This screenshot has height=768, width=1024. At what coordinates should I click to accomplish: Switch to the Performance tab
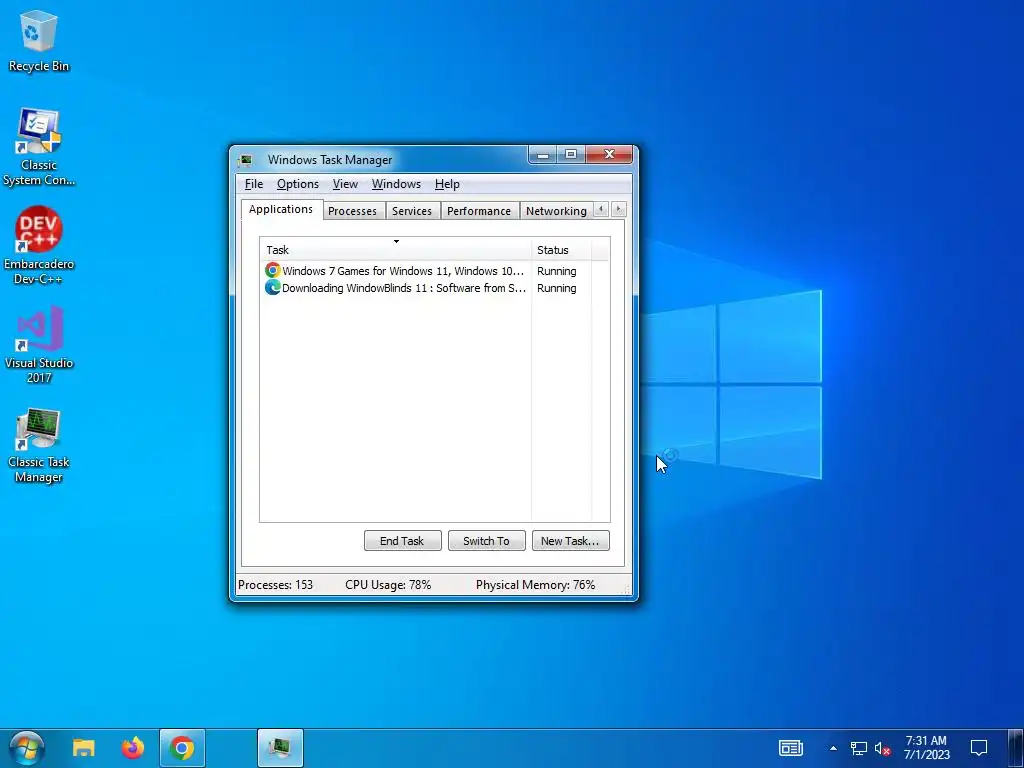pos(479,211)
